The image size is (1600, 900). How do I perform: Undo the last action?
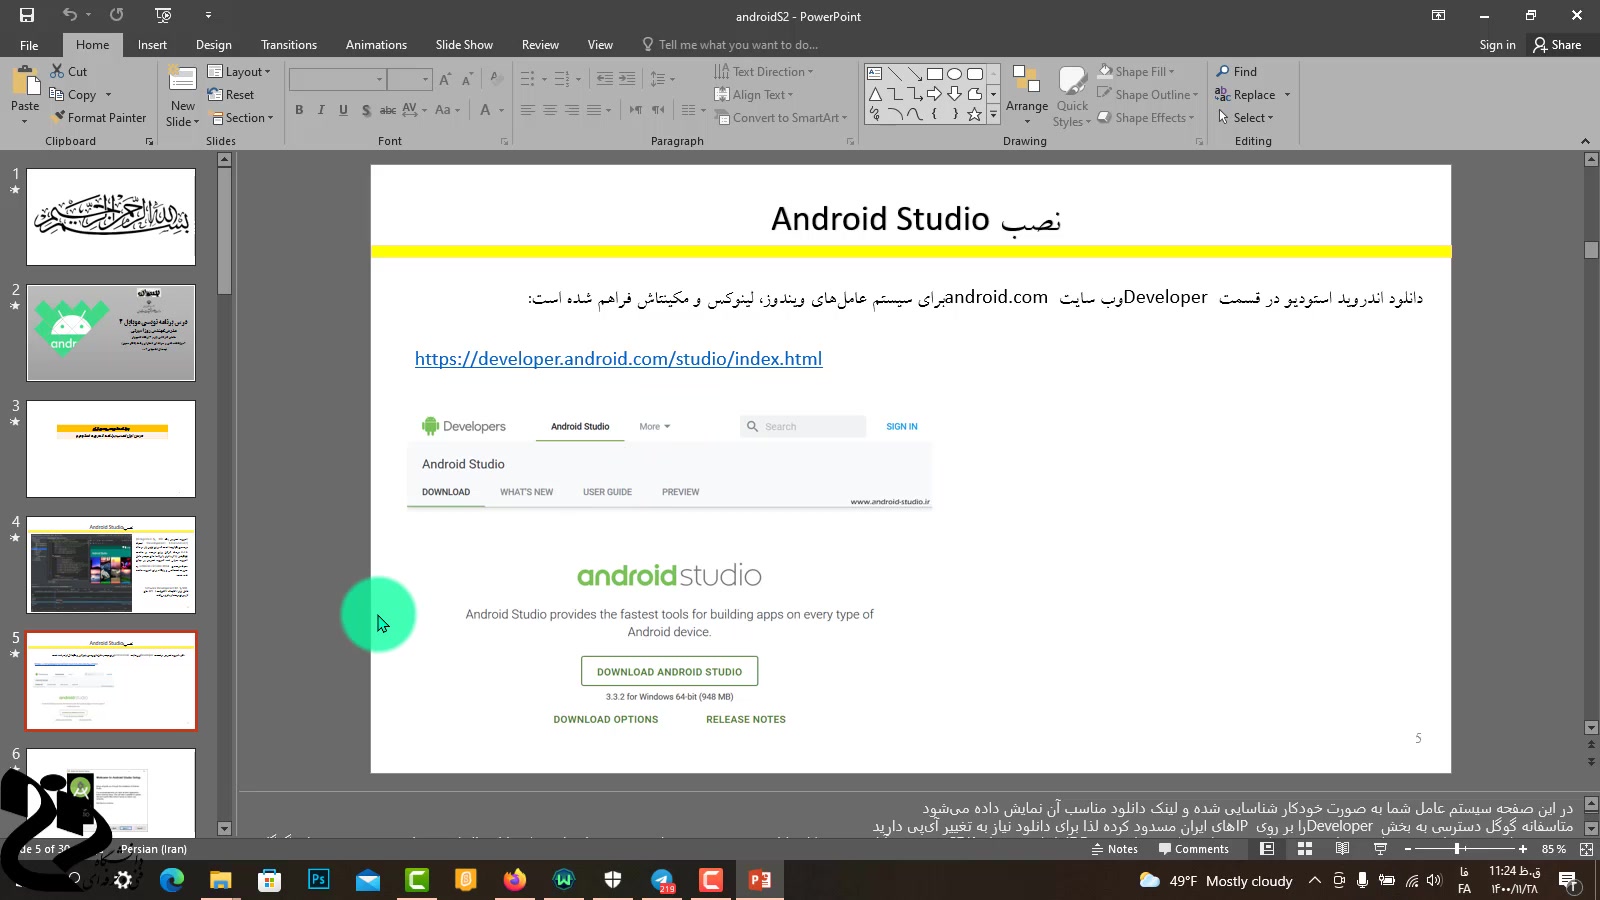click(69, 15)
